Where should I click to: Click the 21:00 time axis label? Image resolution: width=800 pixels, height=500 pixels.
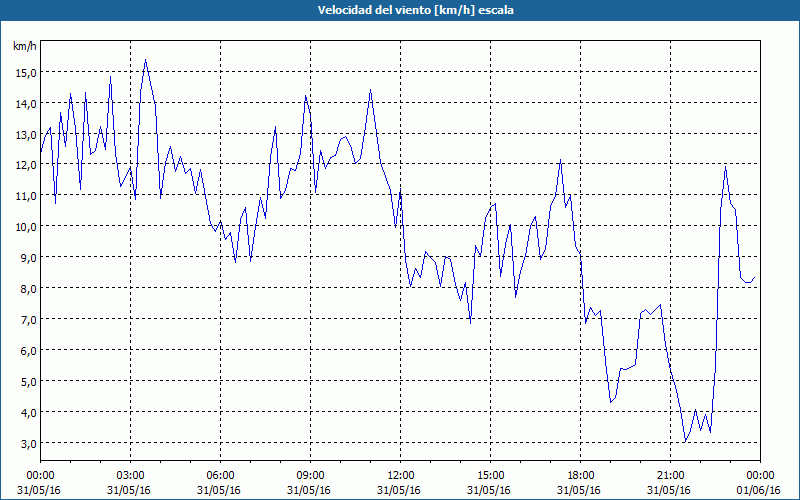click(670, 476)
